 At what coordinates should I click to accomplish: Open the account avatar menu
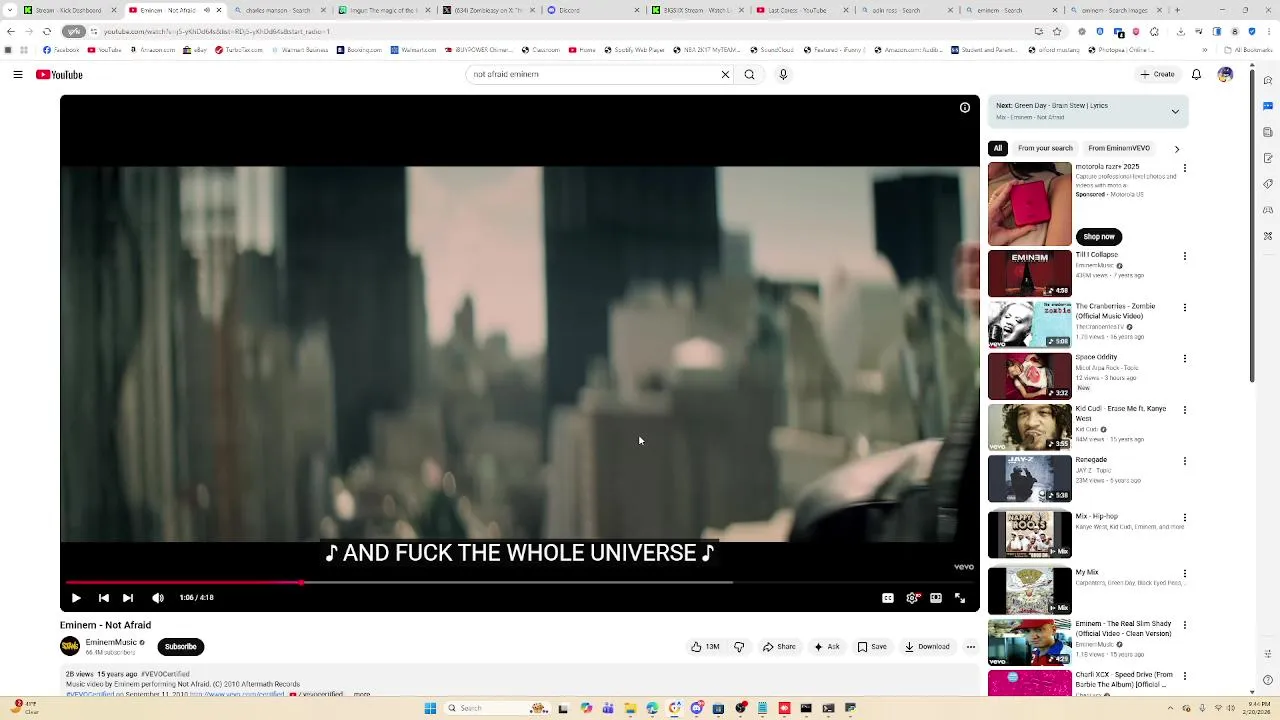[x=1226, y=74]
